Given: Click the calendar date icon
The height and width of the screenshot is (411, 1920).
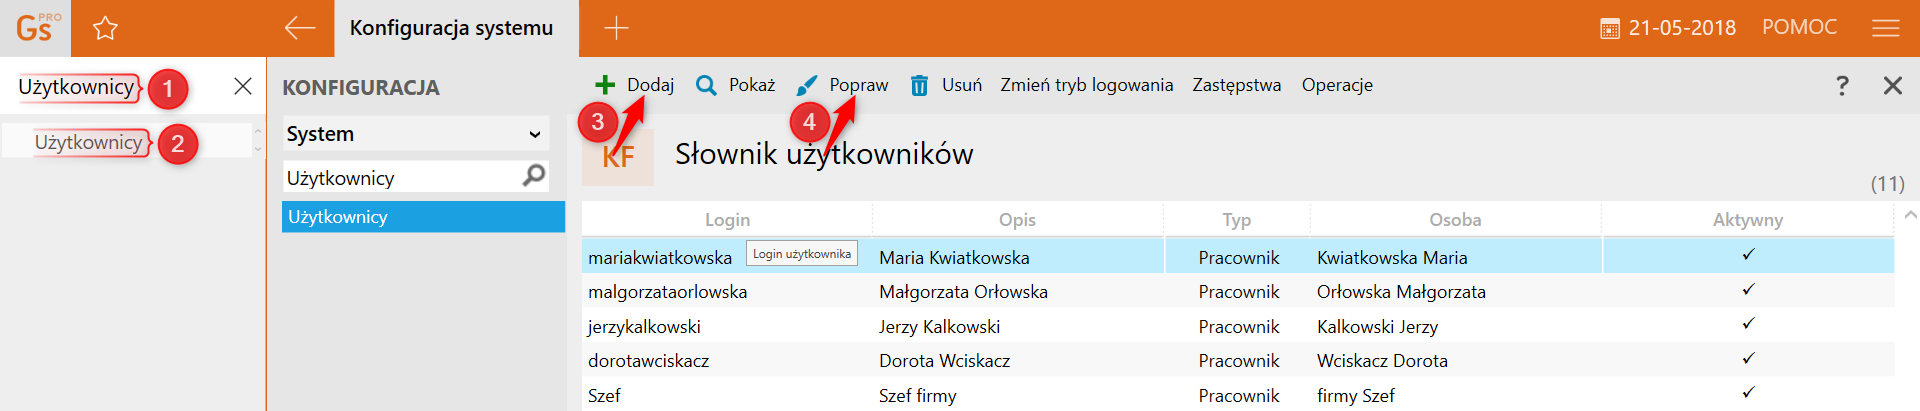Looking at the screenshot, I should (x=1610, y=29).
